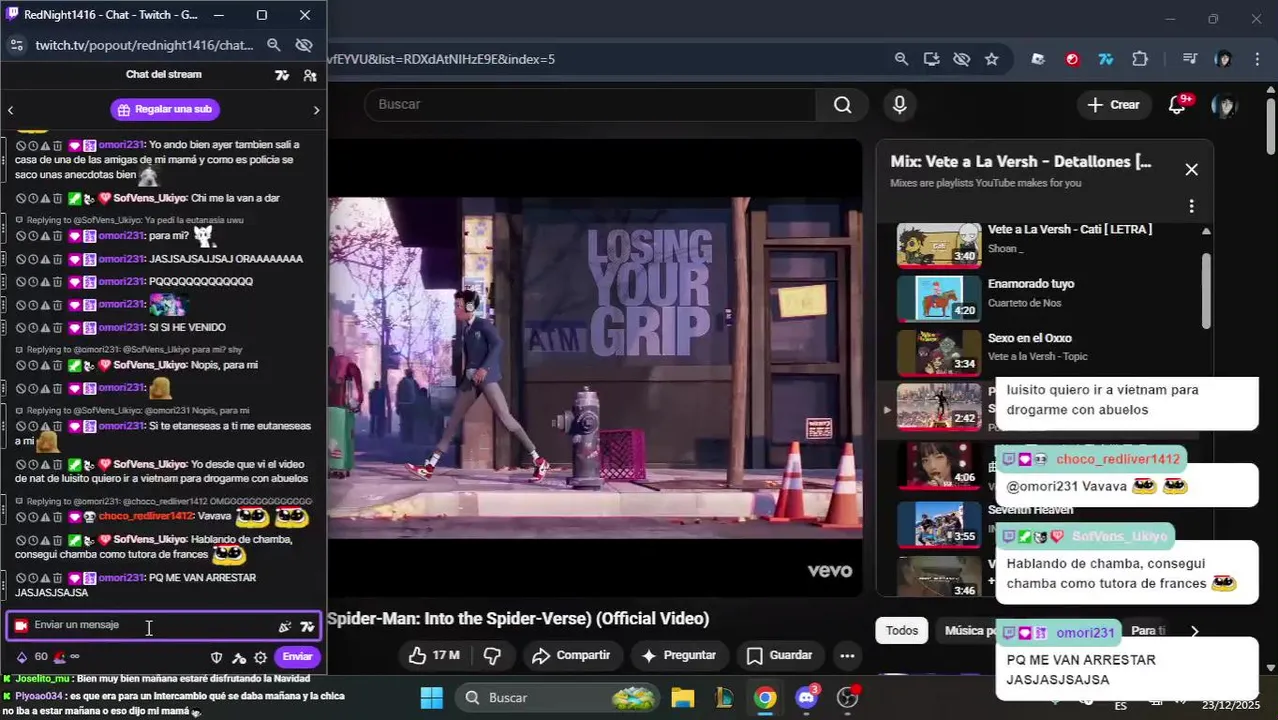Open Chrome media control icon

pyautogui.click(x=1189, y=59)
